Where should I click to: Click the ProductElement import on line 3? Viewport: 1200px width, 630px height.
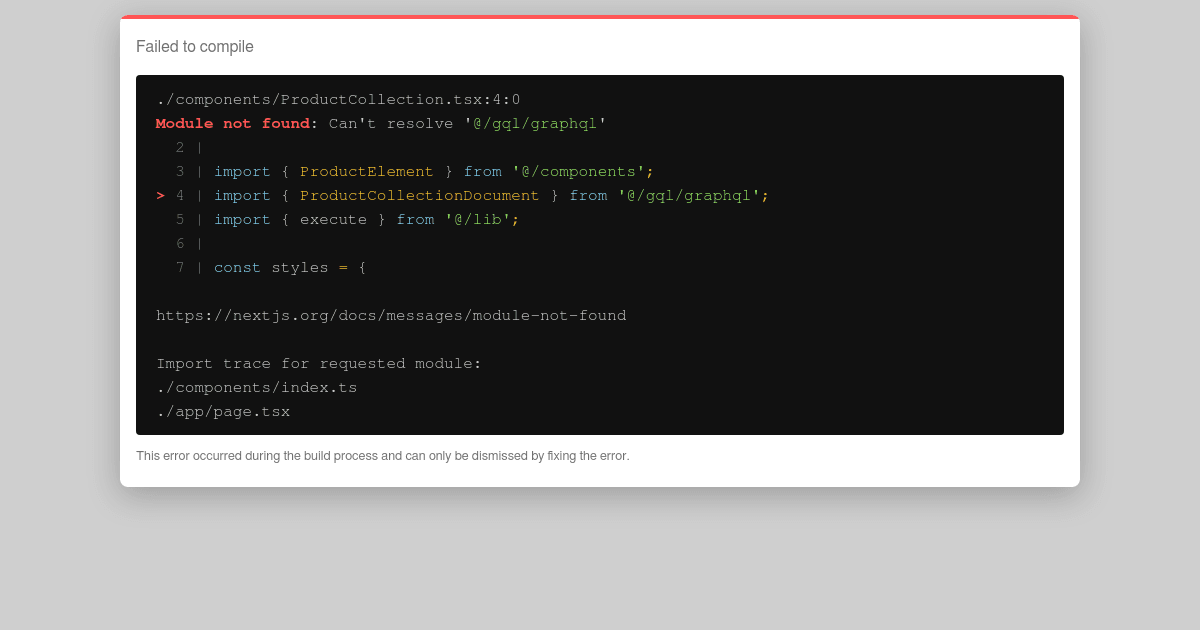[x=366, y=171]
